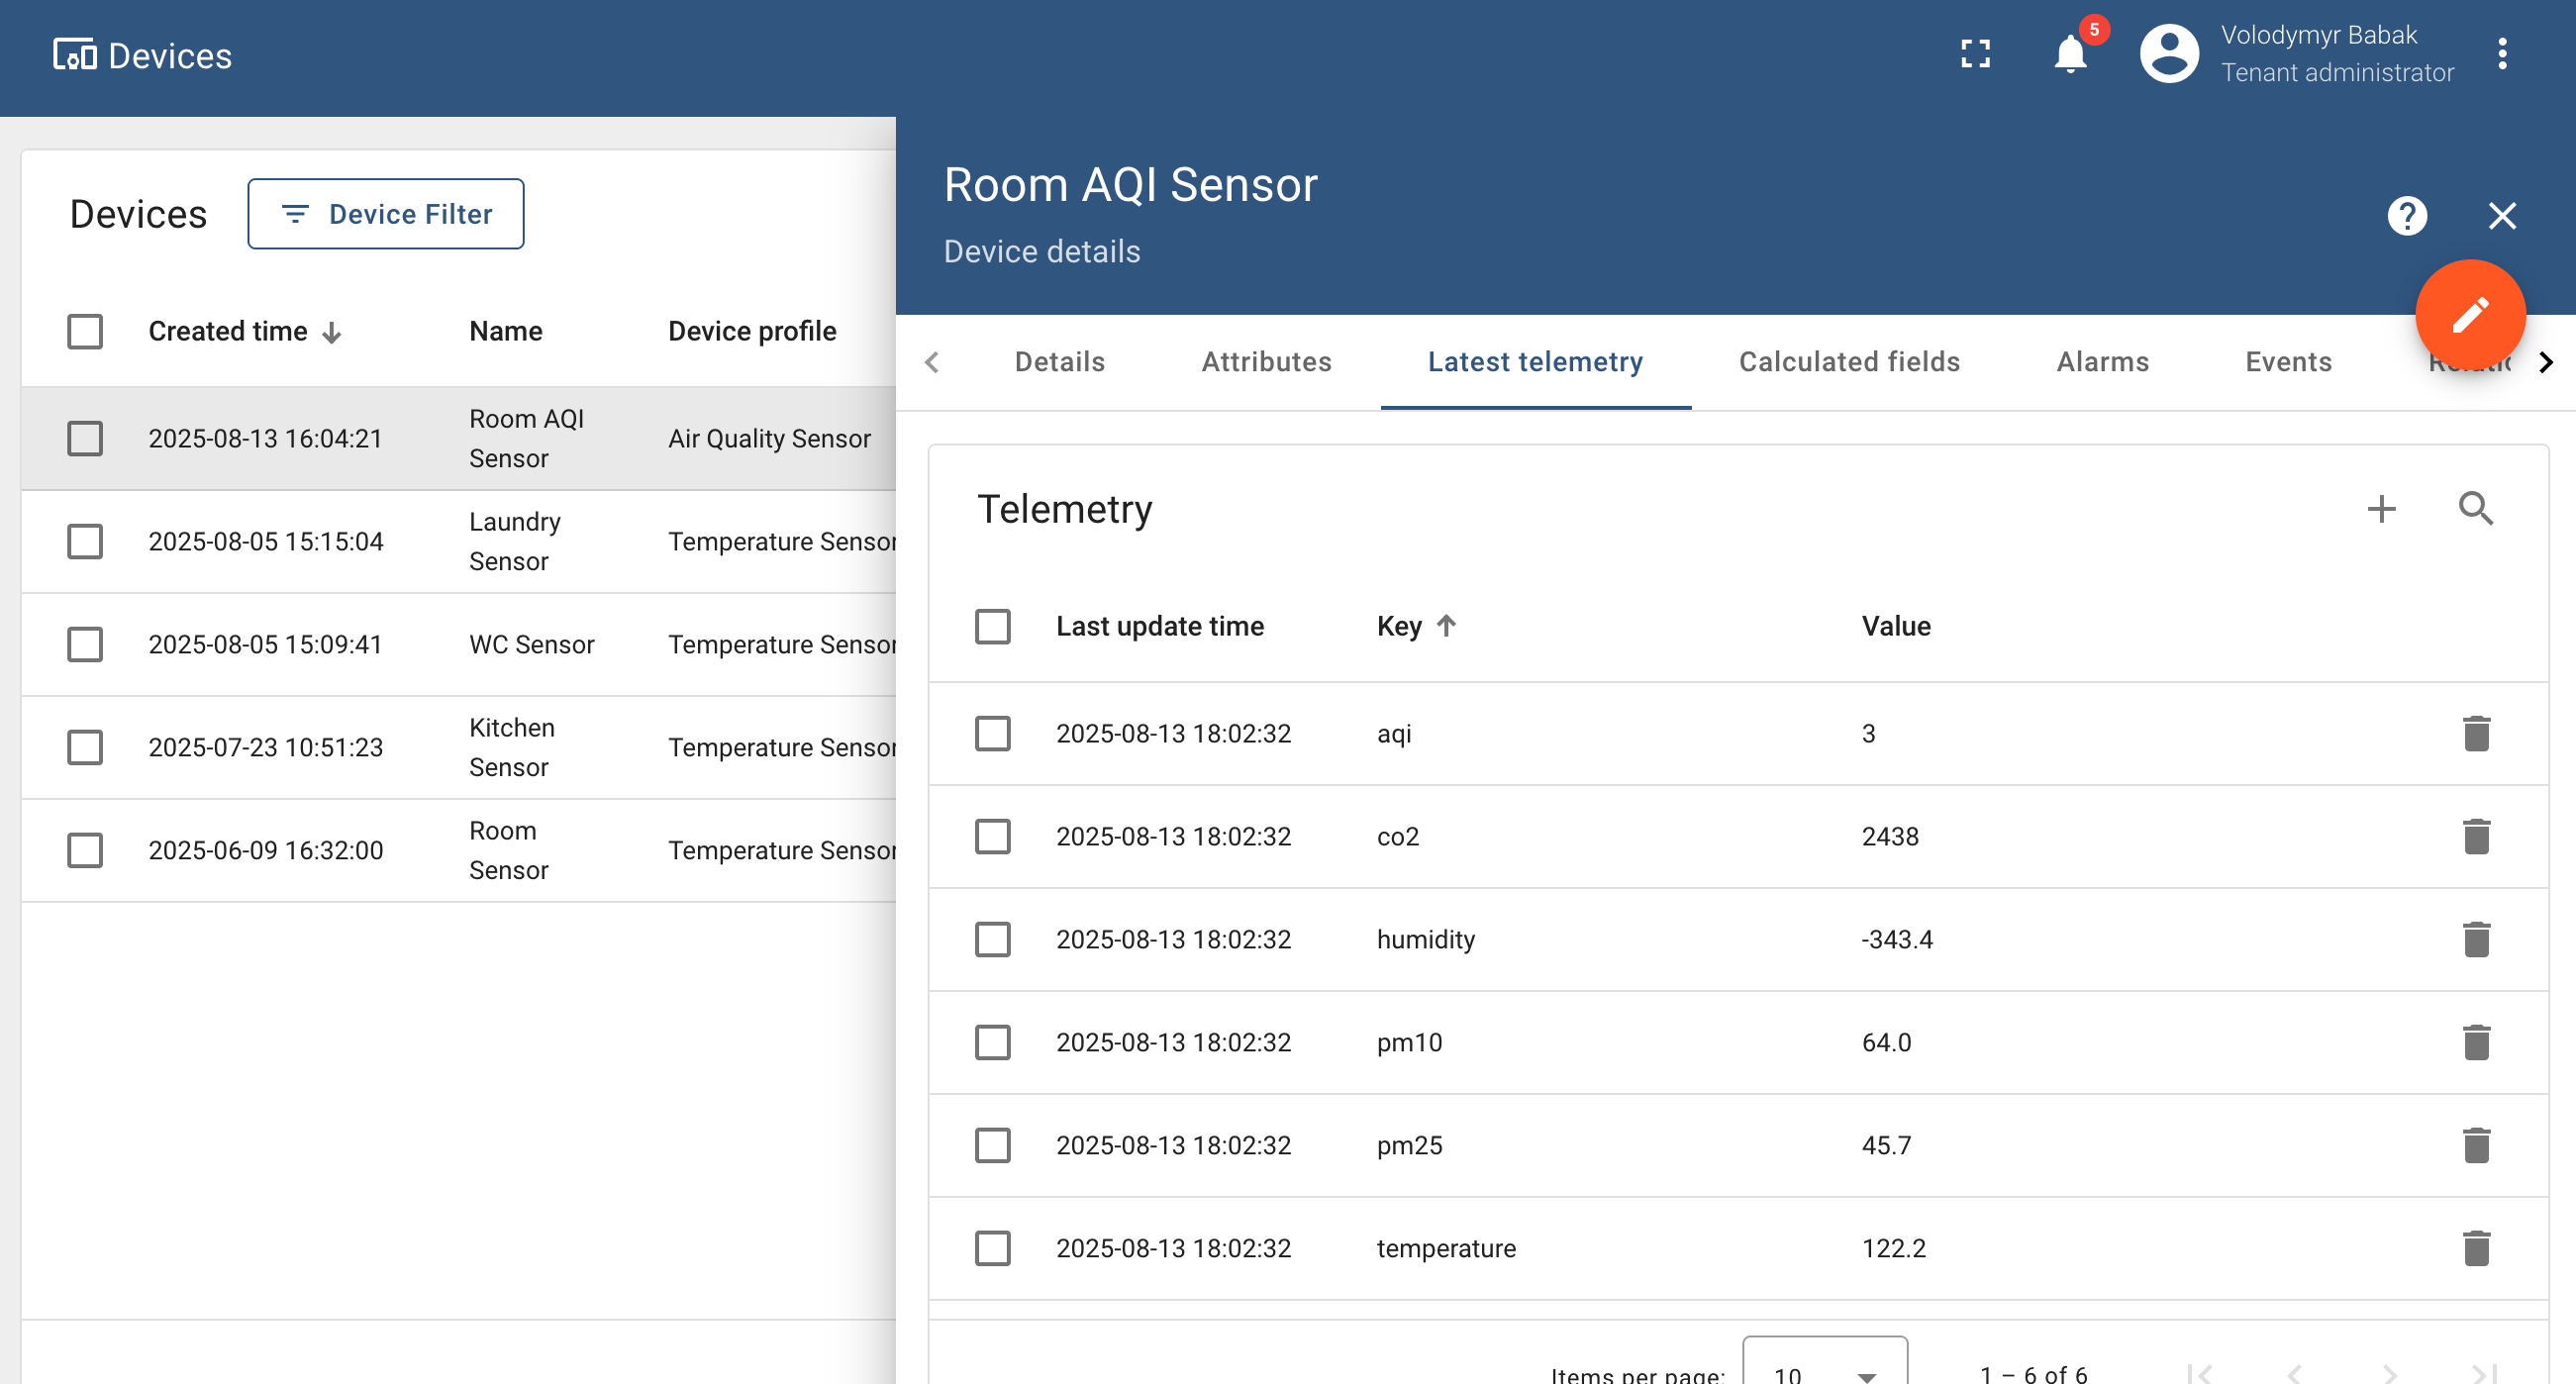Add new telemetry with the plus icon
The height and width of the screenshot is (1384, 2576).
click(2382, 509)
